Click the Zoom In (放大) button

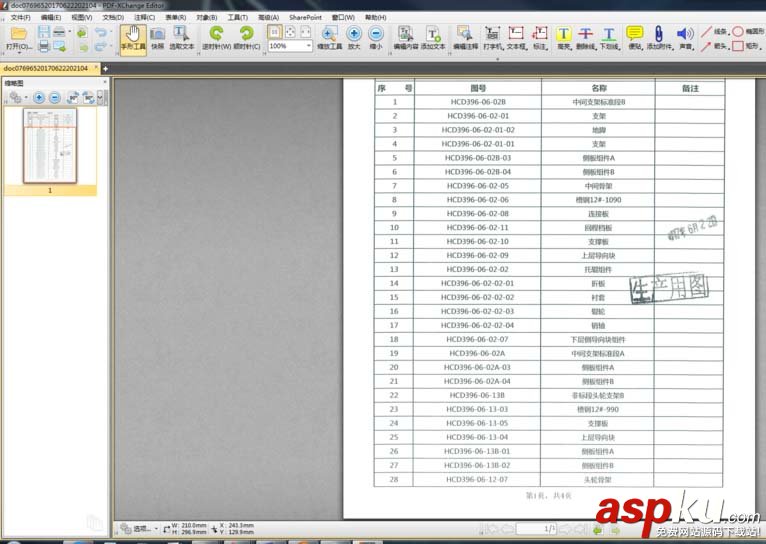354,39
